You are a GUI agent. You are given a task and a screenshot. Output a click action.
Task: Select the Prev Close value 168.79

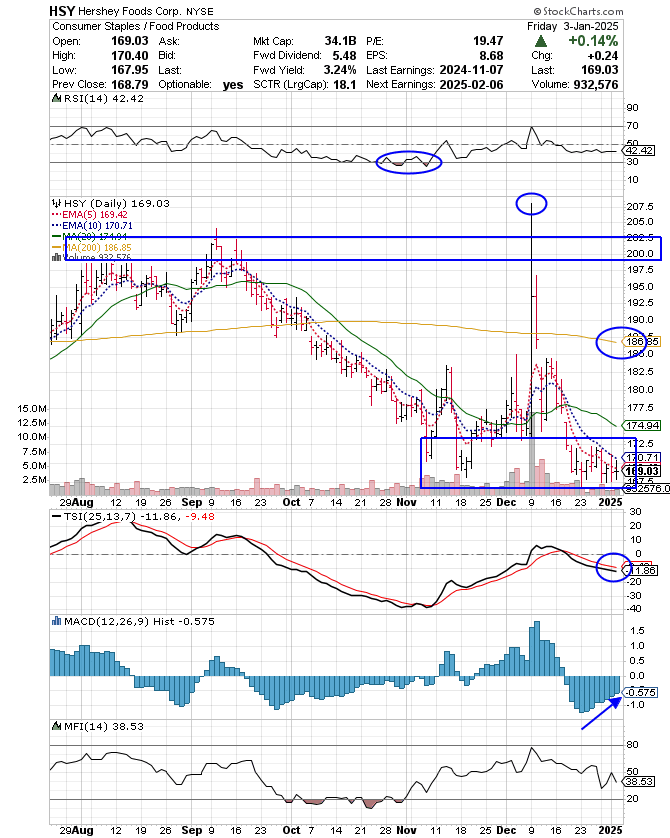[x=129, y=84]
